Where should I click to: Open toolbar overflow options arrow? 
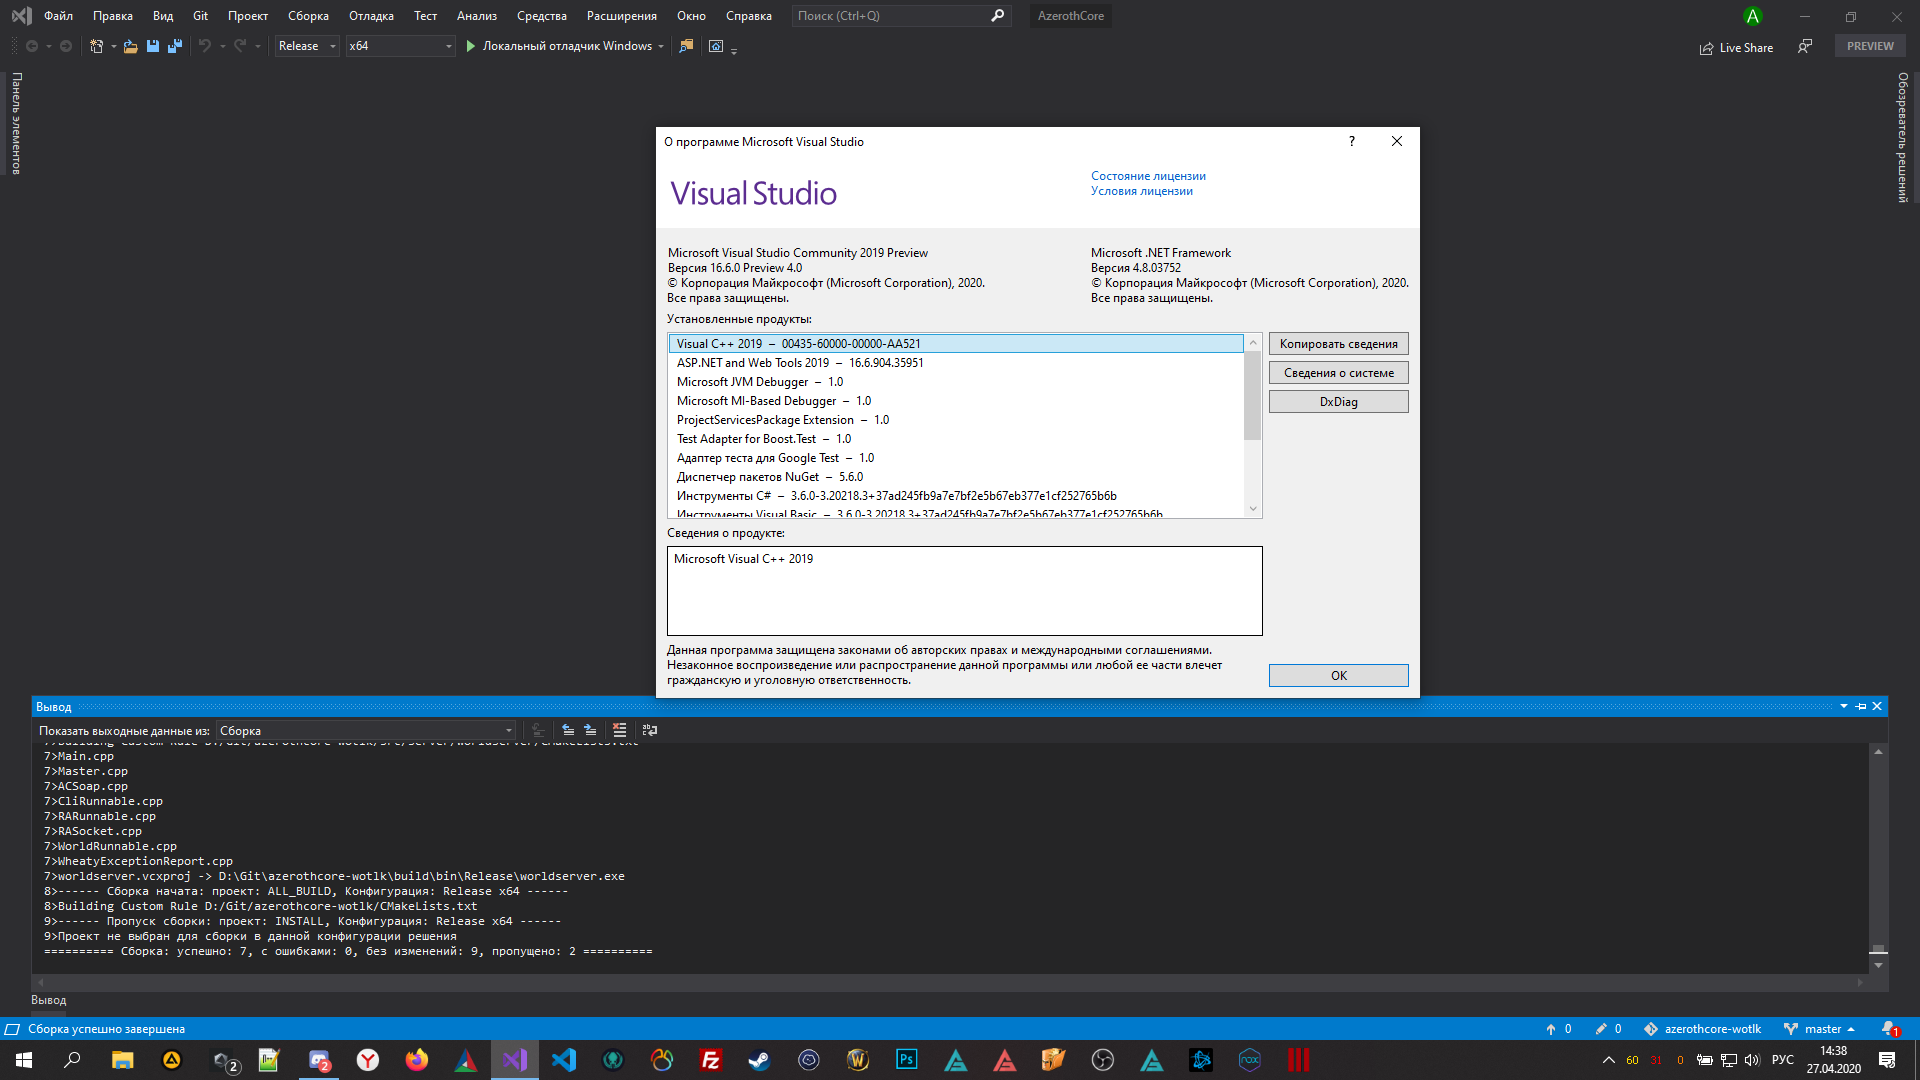[x=734, y=50]
